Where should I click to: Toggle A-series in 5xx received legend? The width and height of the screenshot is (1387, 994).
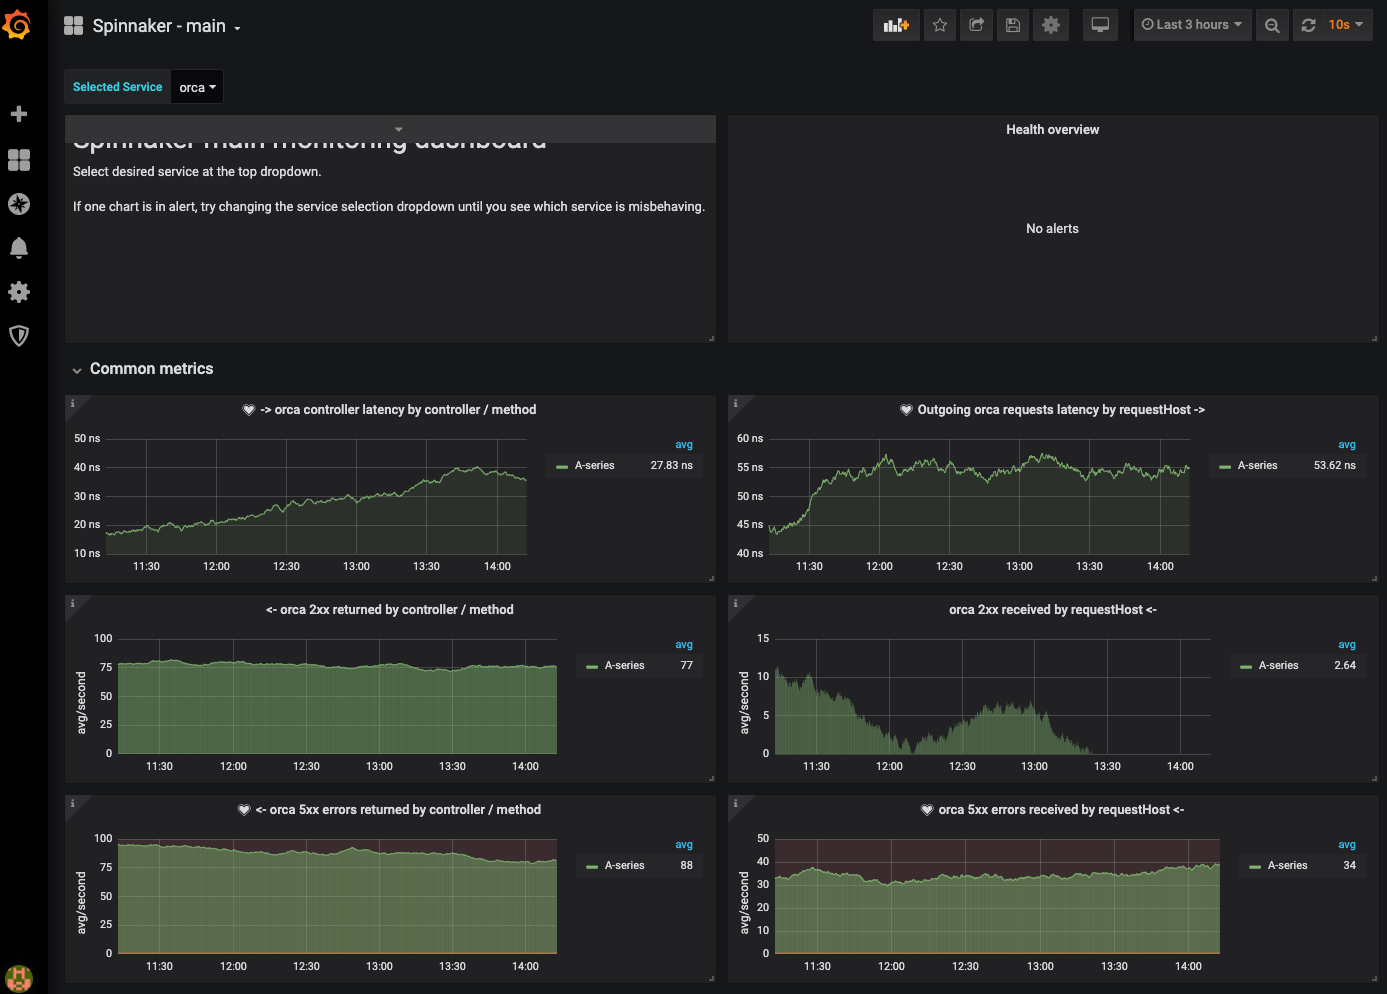tap(1287, 866)
